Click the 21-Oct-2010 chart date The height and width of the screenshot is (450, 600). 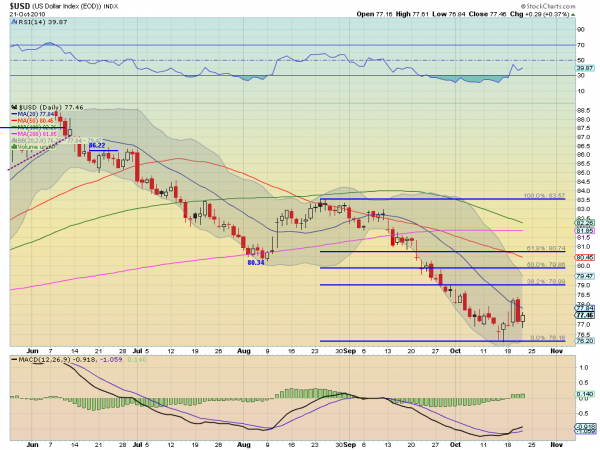pyautogui.click(x=27, y=14)
